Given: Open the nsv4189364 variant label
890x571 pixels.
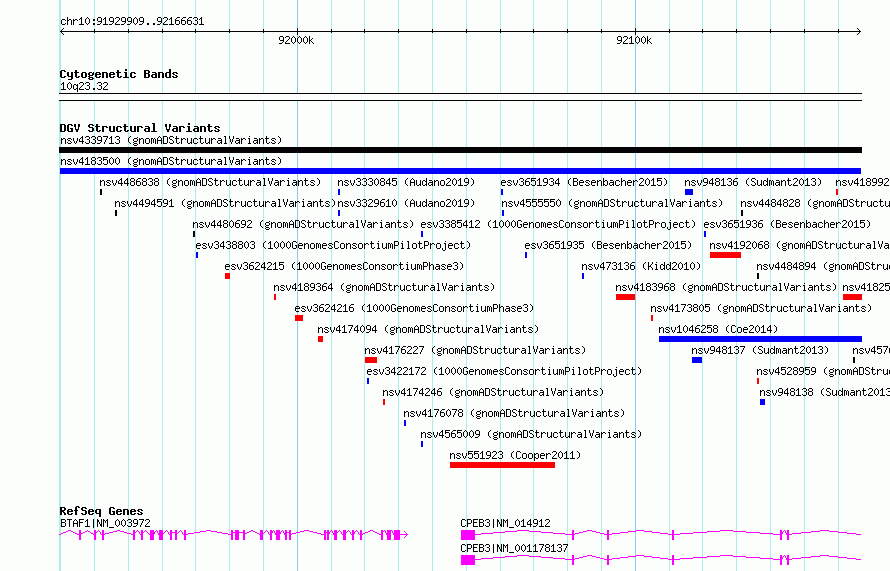Looking at the screenshot, I should (384, 287).
